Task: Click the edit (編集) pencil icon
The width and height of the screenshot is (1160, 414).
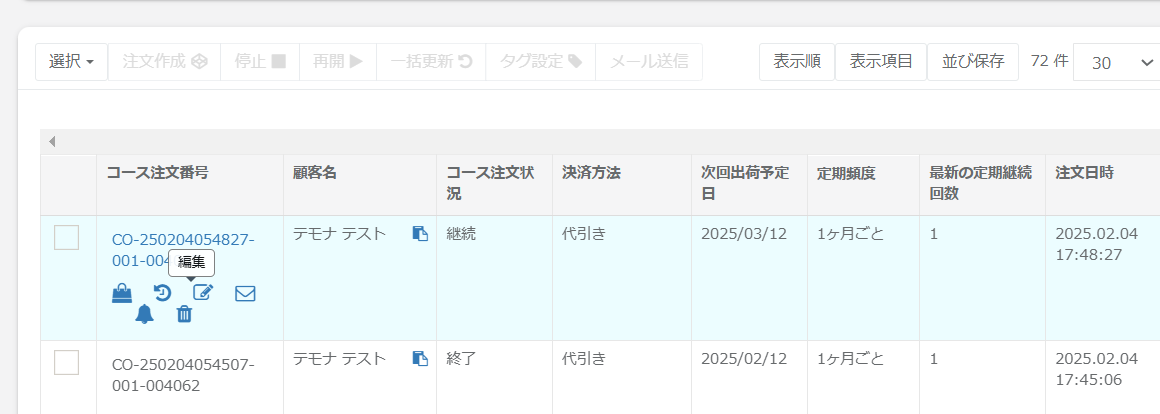Action: click(203, 293)
